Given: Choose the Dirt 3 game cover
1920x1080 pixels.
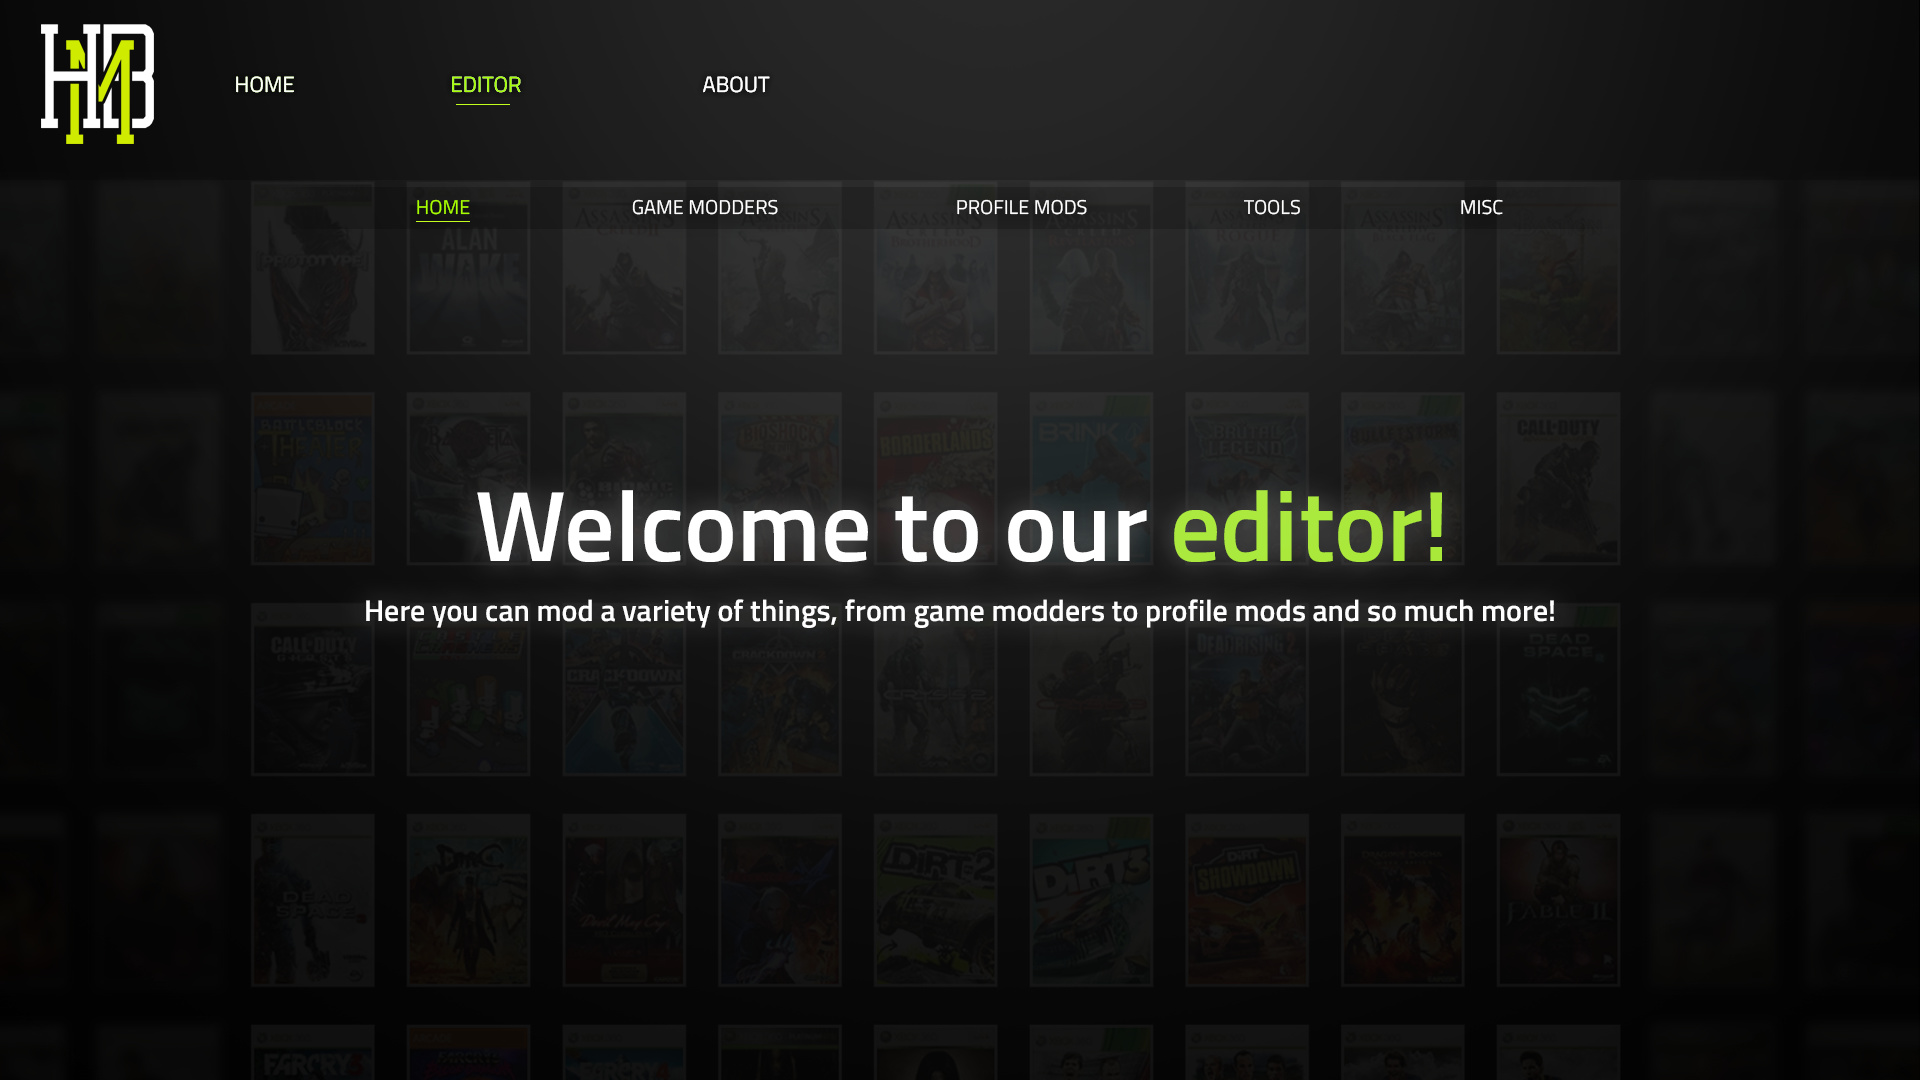Looking at the screenshot, I should pyautogui.click(x=1091, y=900).
